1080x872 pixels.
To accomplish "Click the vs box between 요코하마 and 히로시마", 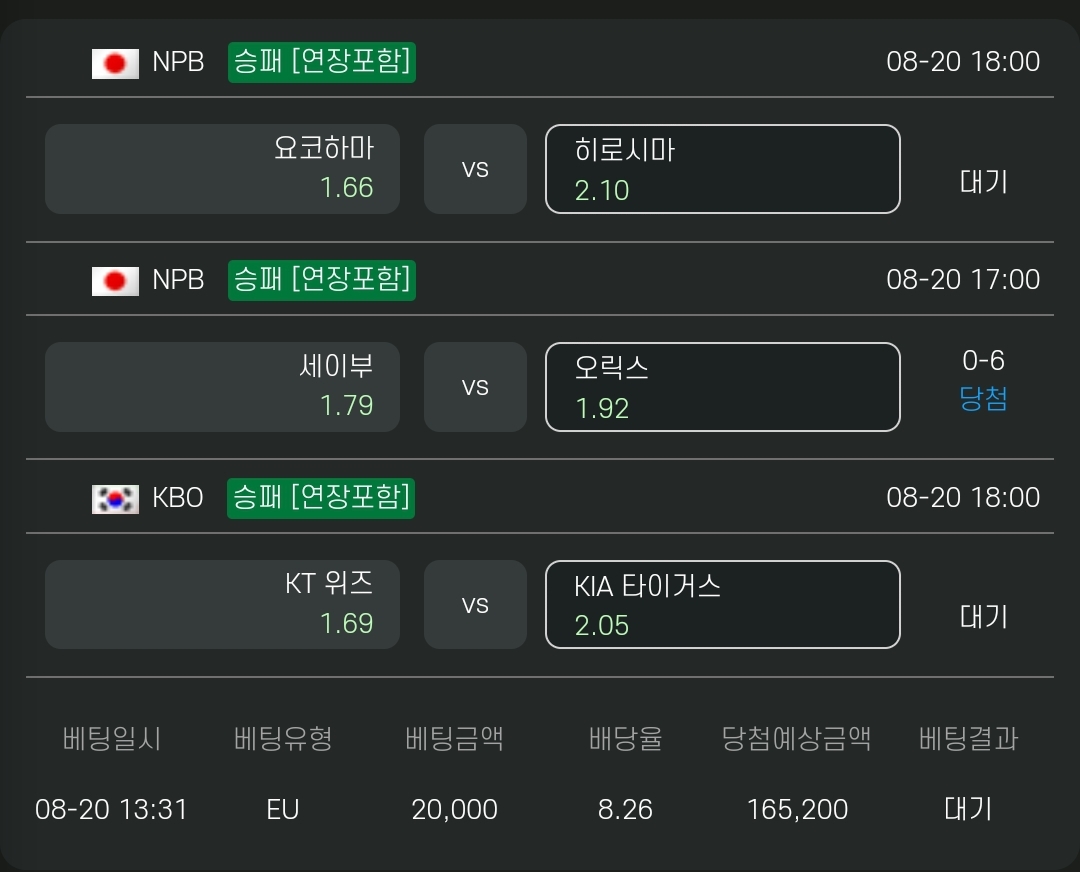I will click(x=475, y=169).
